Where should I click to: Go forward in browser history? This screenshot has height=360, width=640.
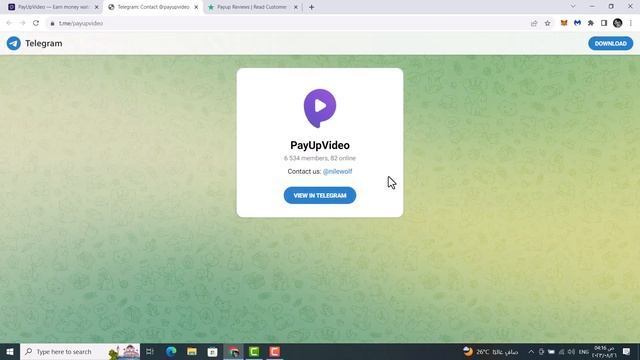22,23
